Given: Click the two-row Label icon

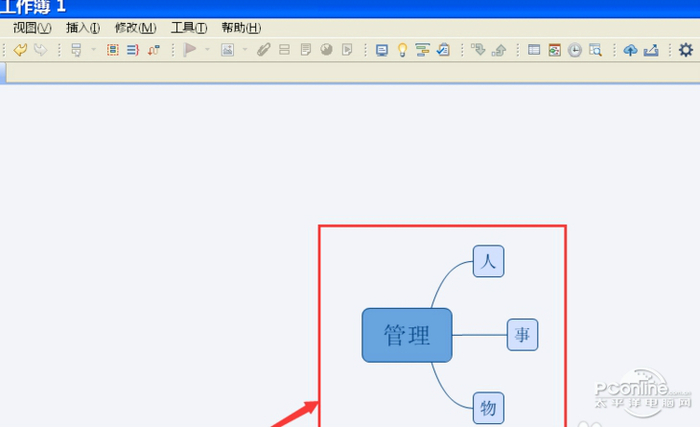Looking at the screenshot, I should pyautogui.click(x=284, y=50).
